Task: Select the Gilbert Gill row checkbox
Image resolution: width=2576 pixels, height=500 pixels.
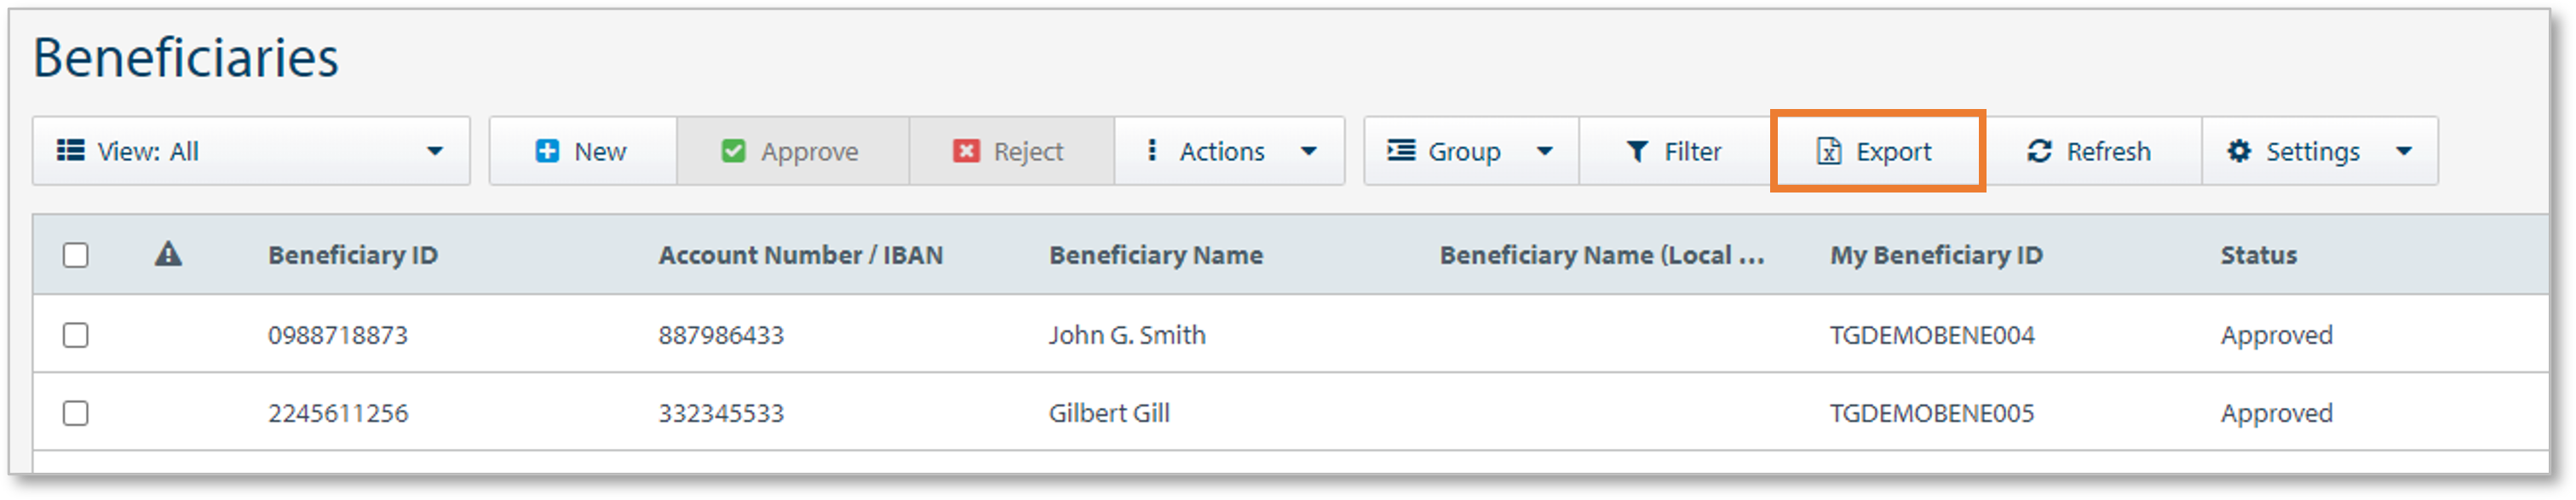Action: pyautogui.click(x=76, y=413)
